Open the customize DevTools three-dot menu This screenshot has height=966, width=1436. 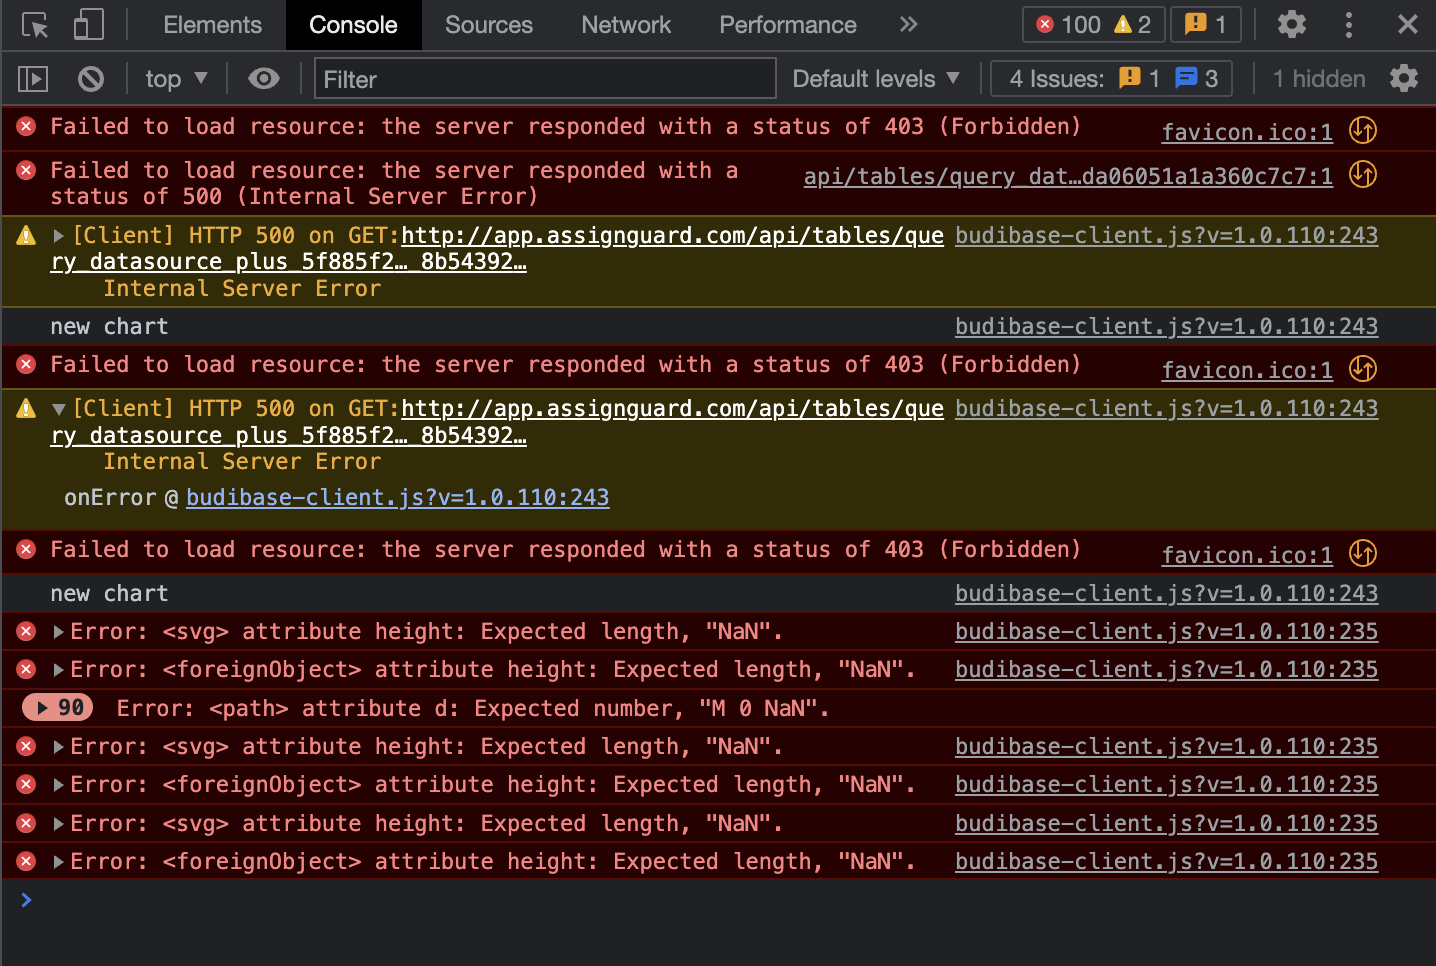point(1349,24)
